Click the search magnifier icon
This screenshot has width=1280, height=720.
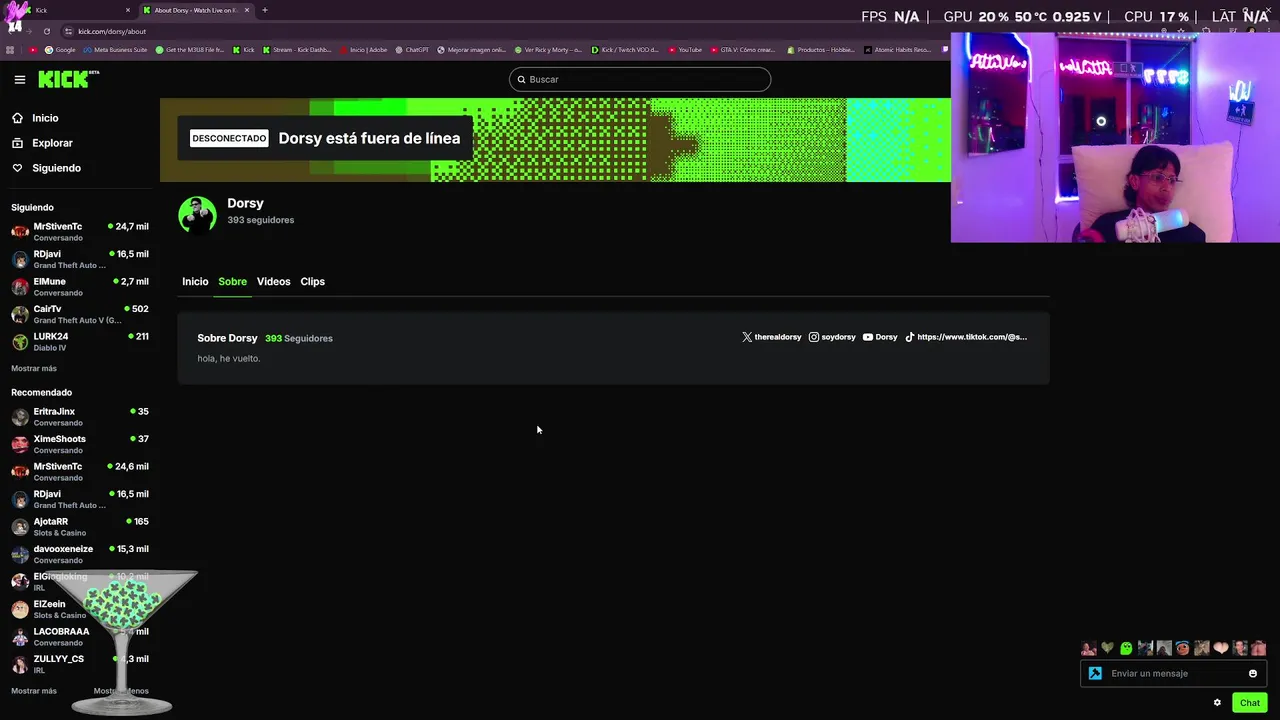[x=521, y=79]
